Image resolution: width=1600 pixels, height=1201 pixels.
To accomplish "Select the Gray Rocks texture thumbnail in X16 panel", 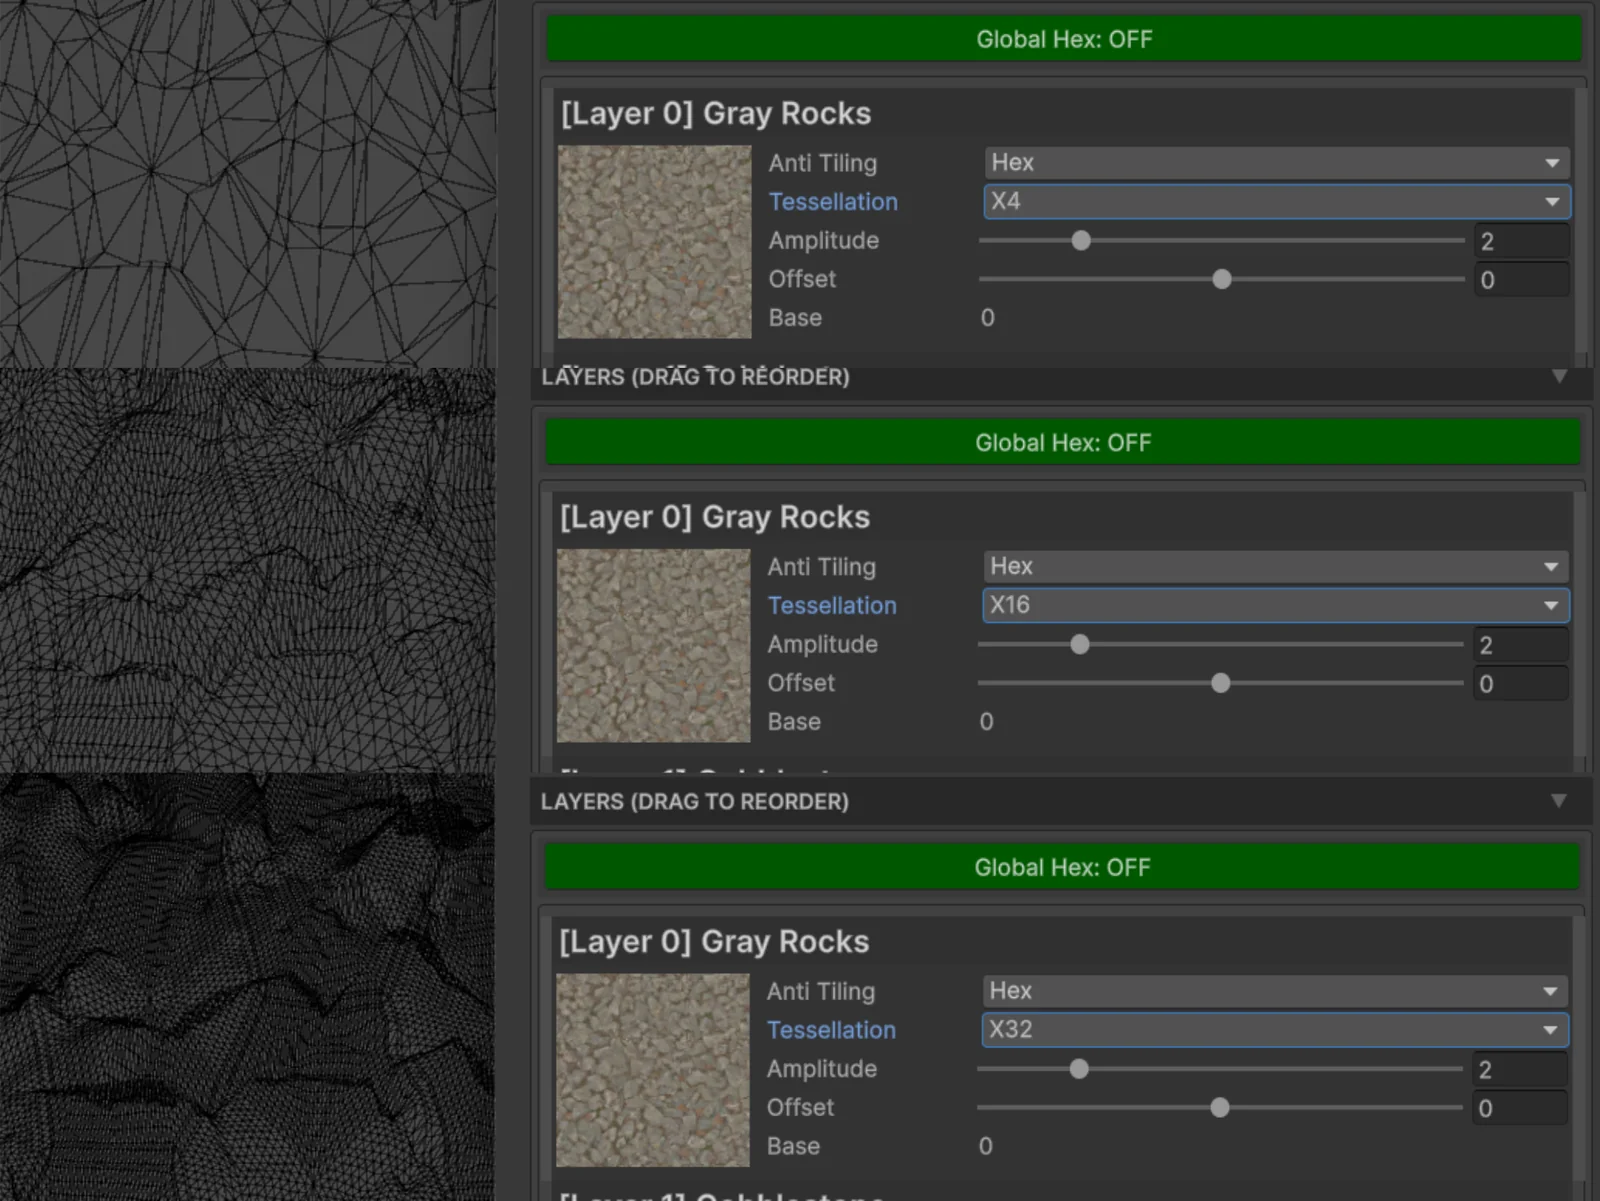I will click(x=653, y=646).
